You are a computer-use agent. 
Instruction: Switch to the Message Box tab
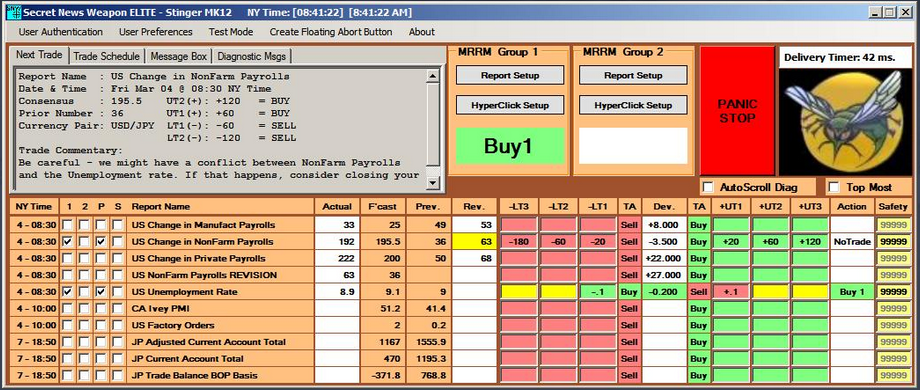coord(178,56)
